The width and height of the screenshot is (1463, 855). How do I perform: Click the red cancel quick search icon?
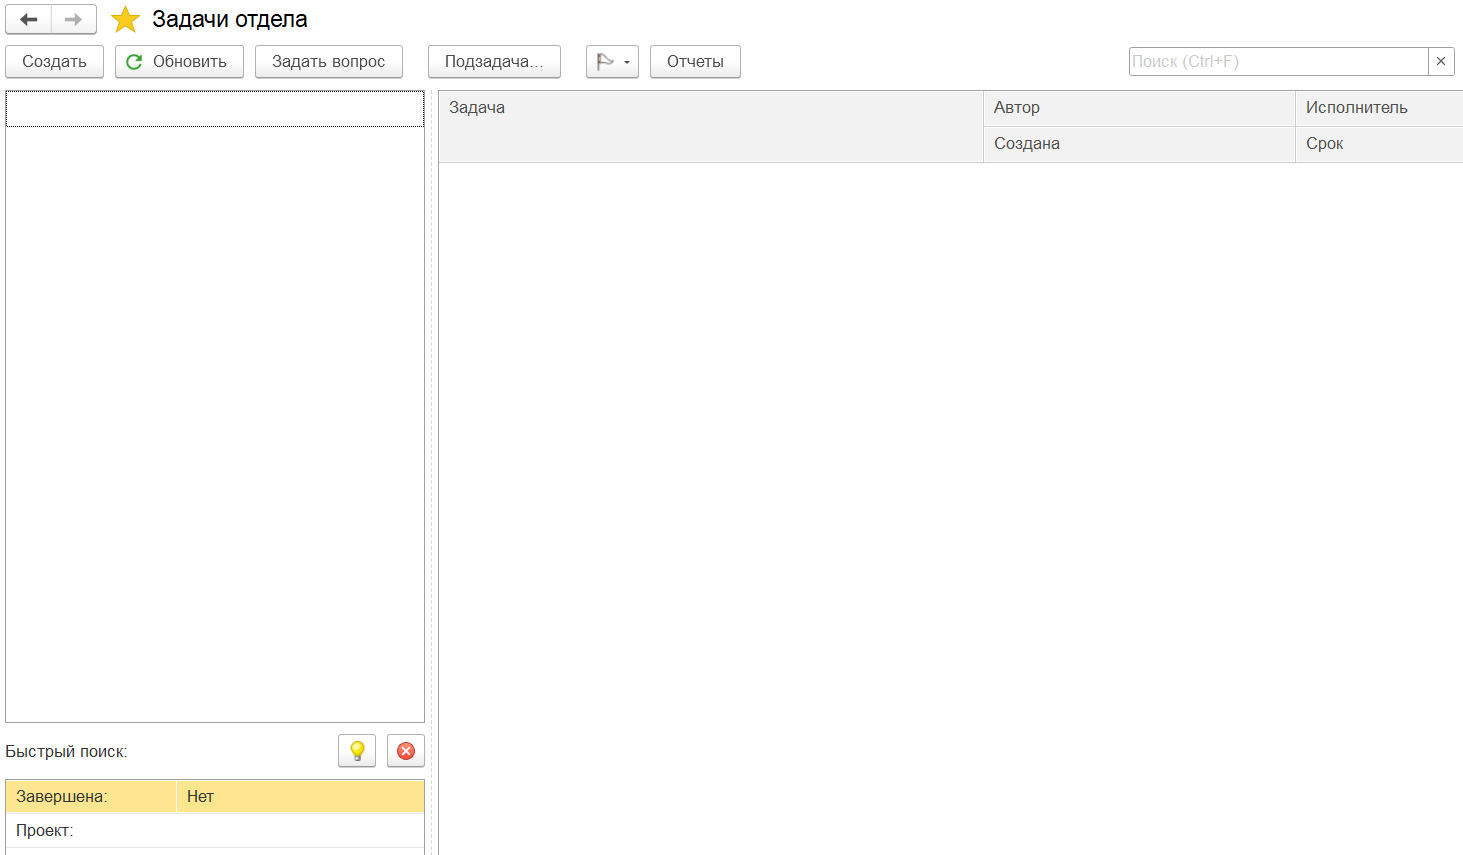point(406,751)
